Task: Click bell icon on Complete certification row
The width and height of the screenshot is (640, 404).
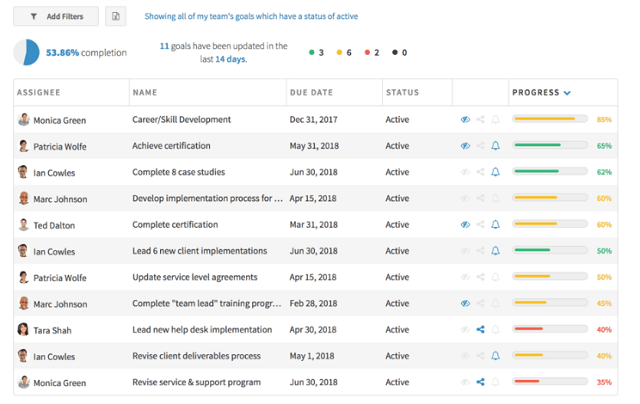Action: coord(496,224)
